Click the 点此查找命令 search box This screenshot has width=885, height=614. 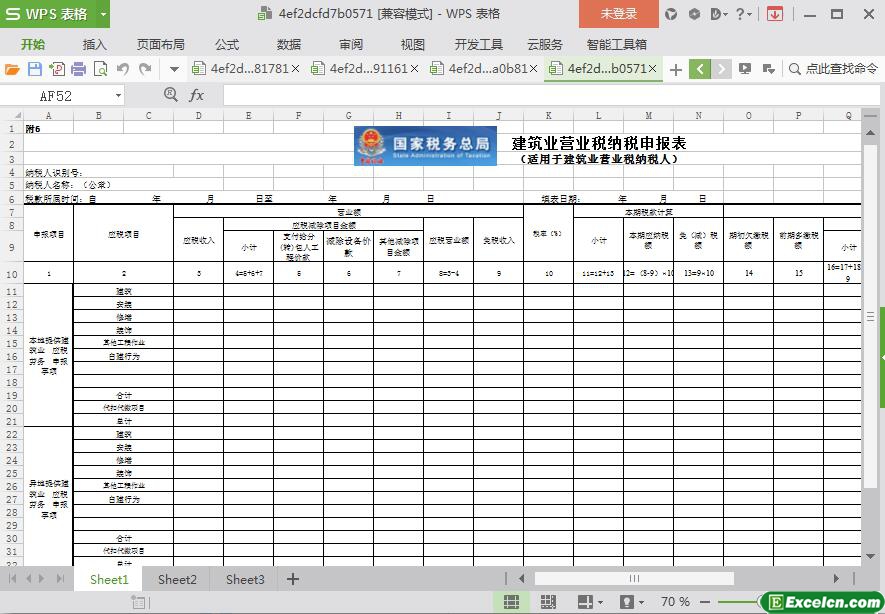pos(833,69)
